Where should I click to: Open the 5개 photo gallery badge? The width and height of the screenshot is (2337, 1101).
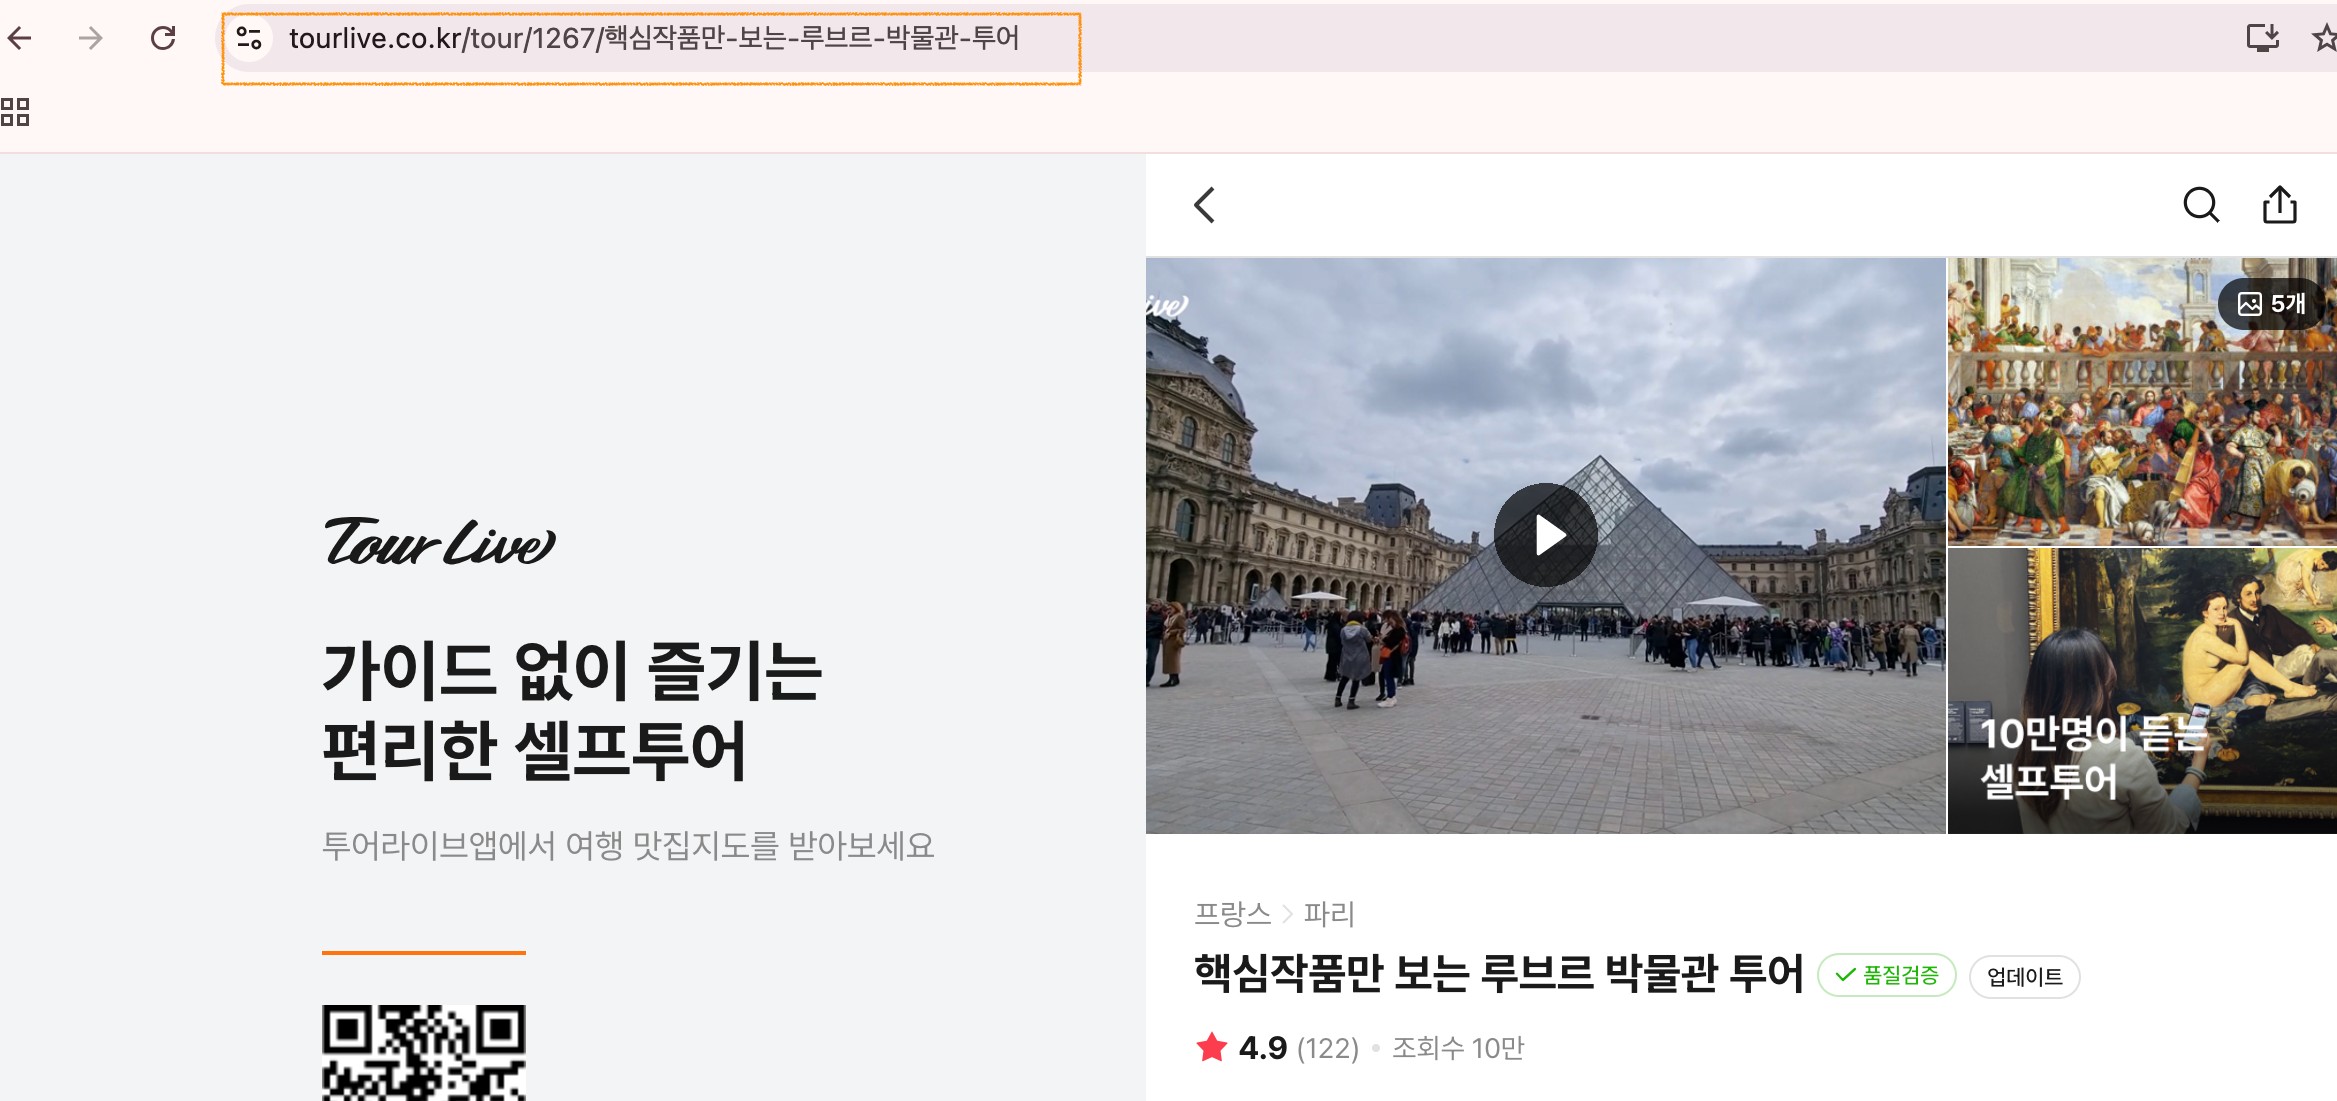[x=2272, y=304]
